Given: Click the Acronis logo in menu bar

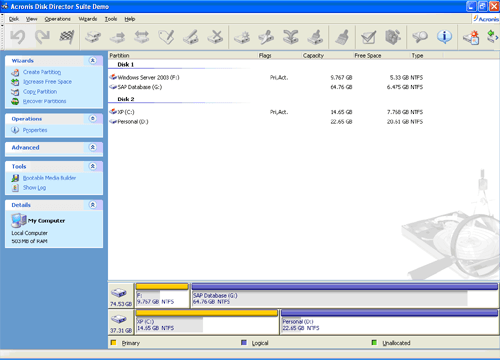Looking at the screenshot, I should click(x=486, y=19).
